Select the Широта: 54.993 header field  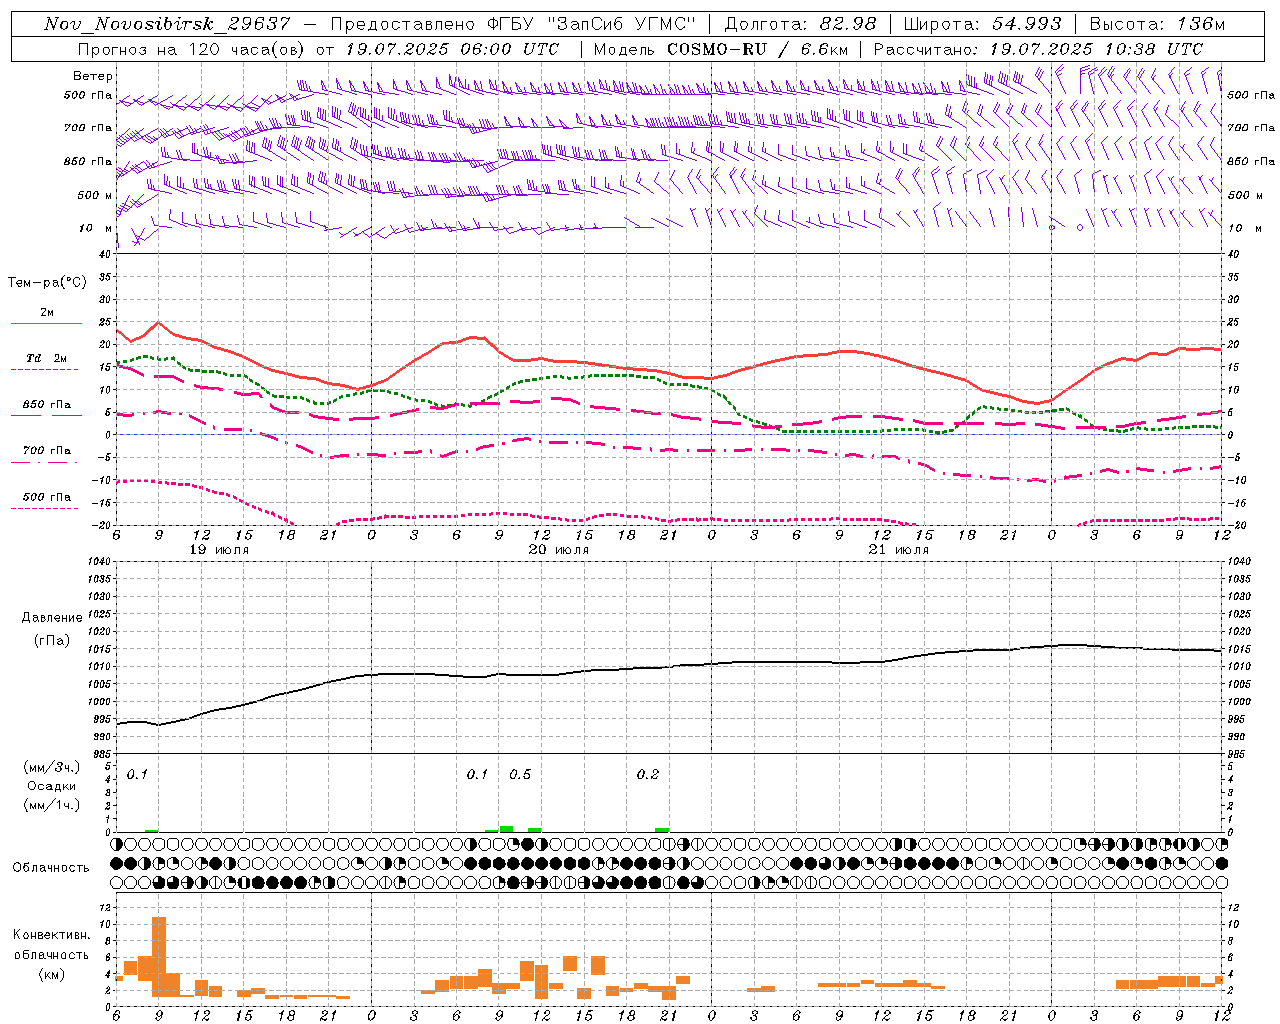pyautogui.click(x=982, y=24)
